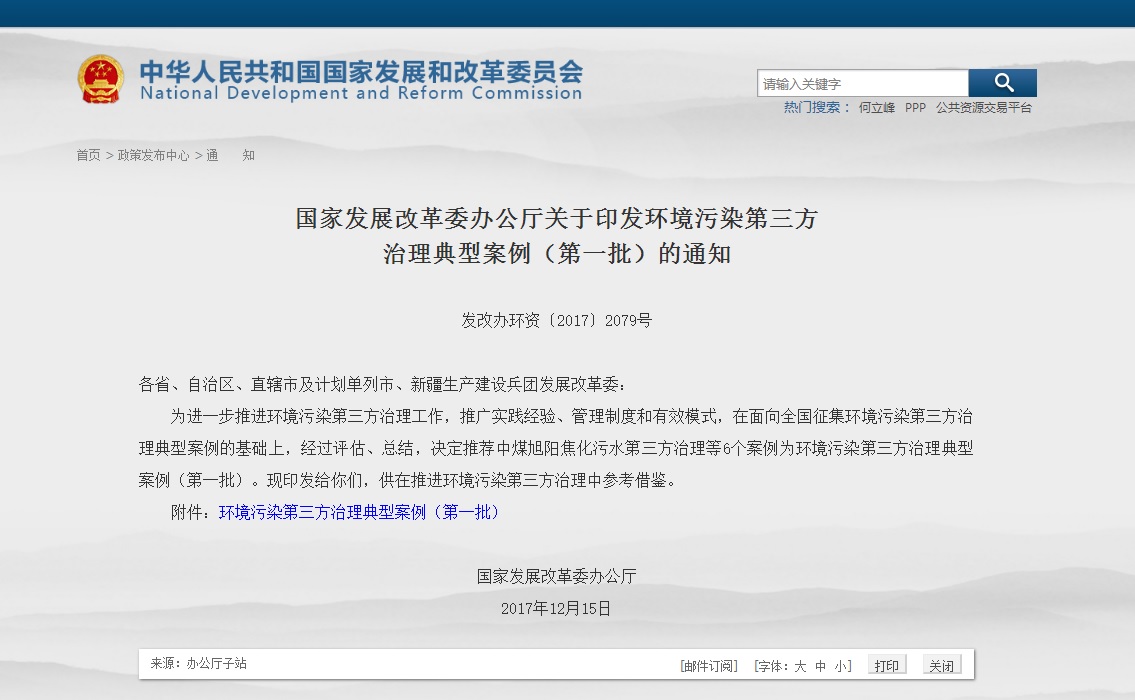This screenshot has width=1135, height=700.
Task: Click the date text 2017年12月15日
Action: click(x=556, y=609)
